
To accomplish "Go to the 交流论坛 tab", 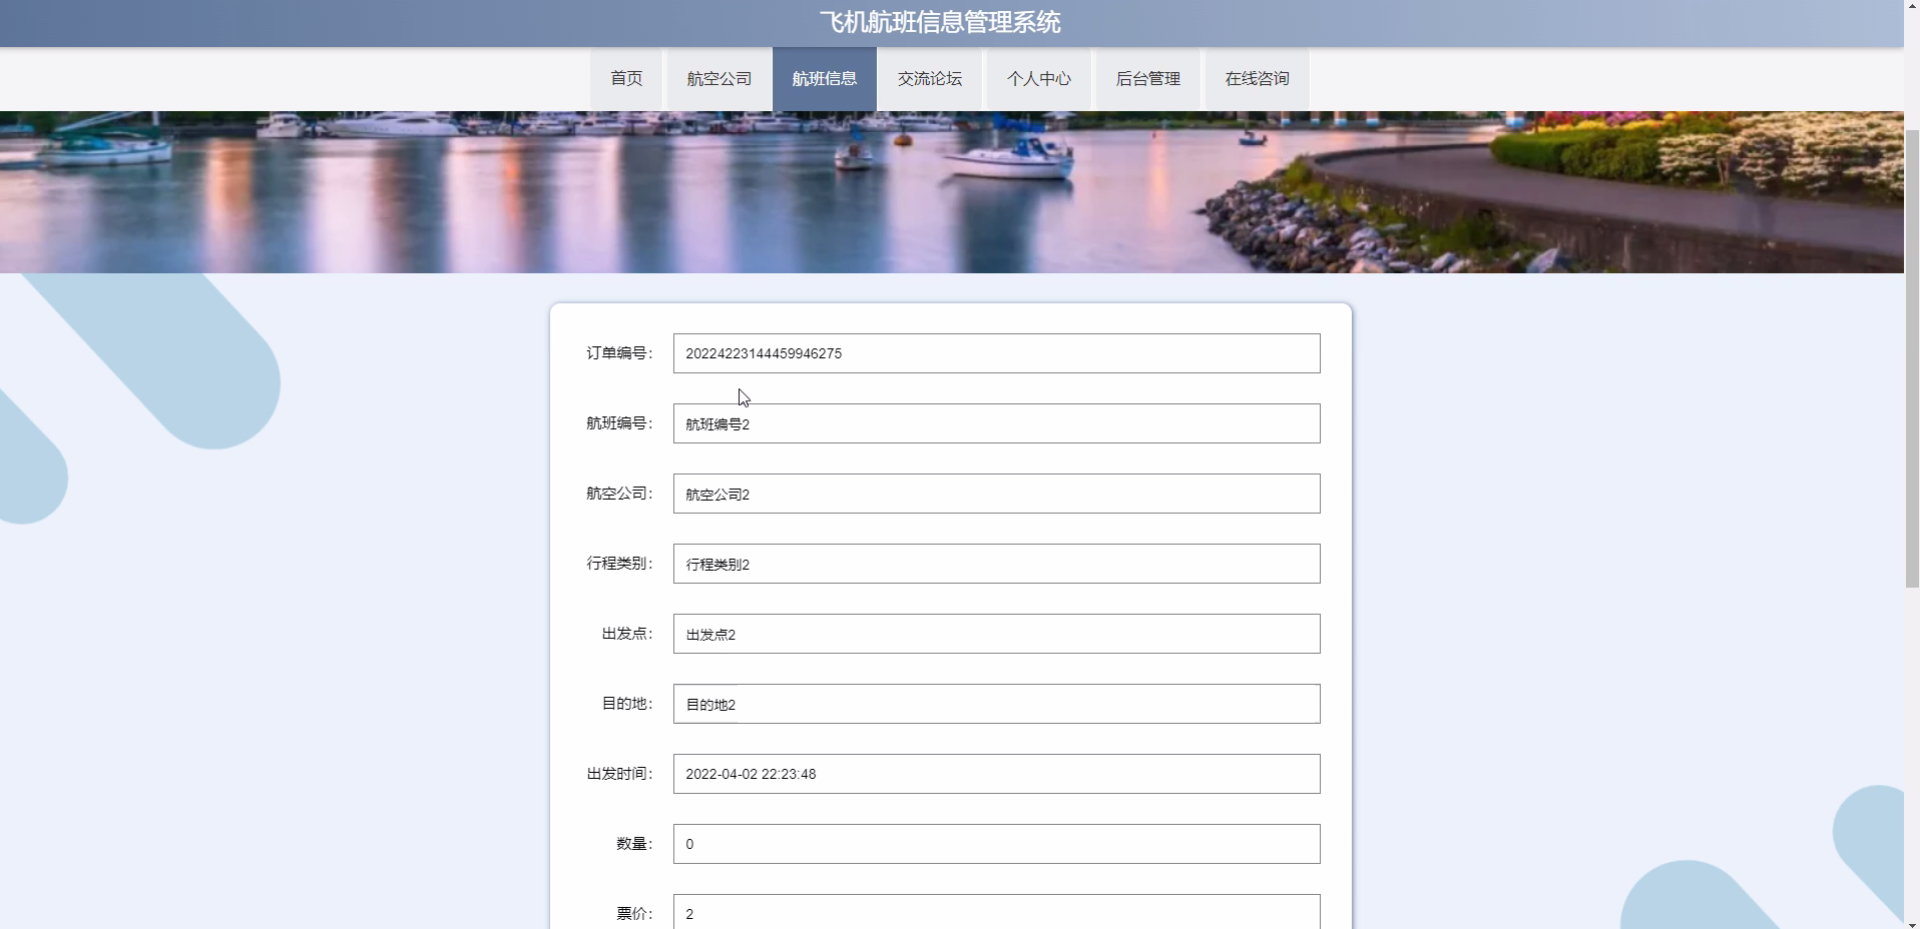I will point(930,79).
